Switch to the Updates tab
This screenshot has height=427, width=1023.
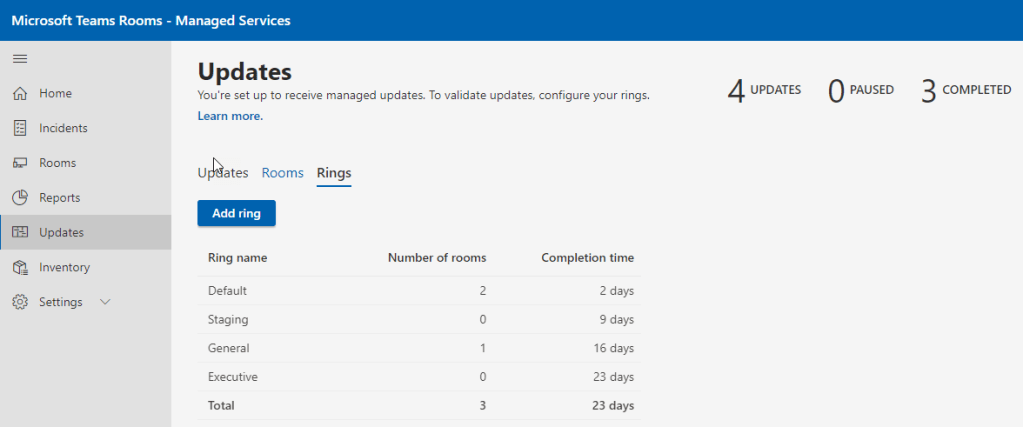(x=223, y=173)
